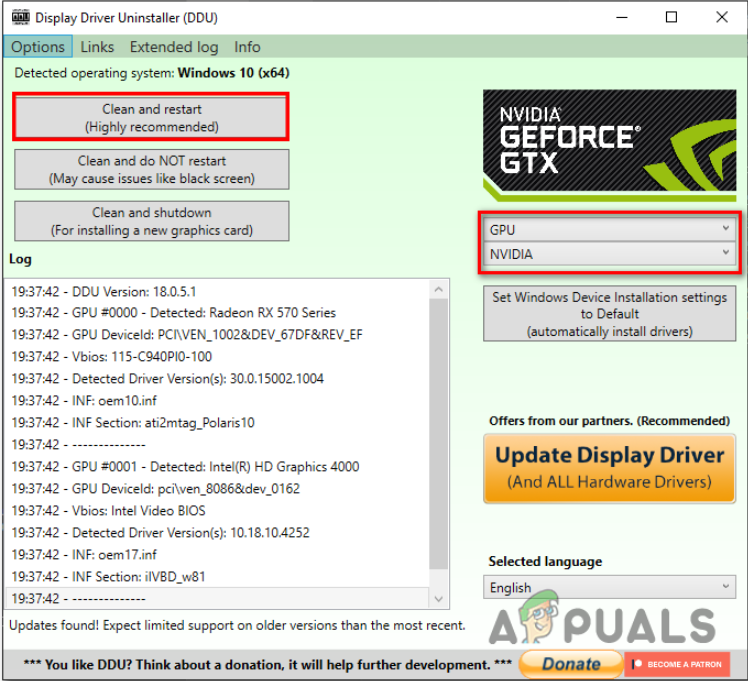Click the Updates found status message
This screenshot has height=681, width=748.
point(237,625)
